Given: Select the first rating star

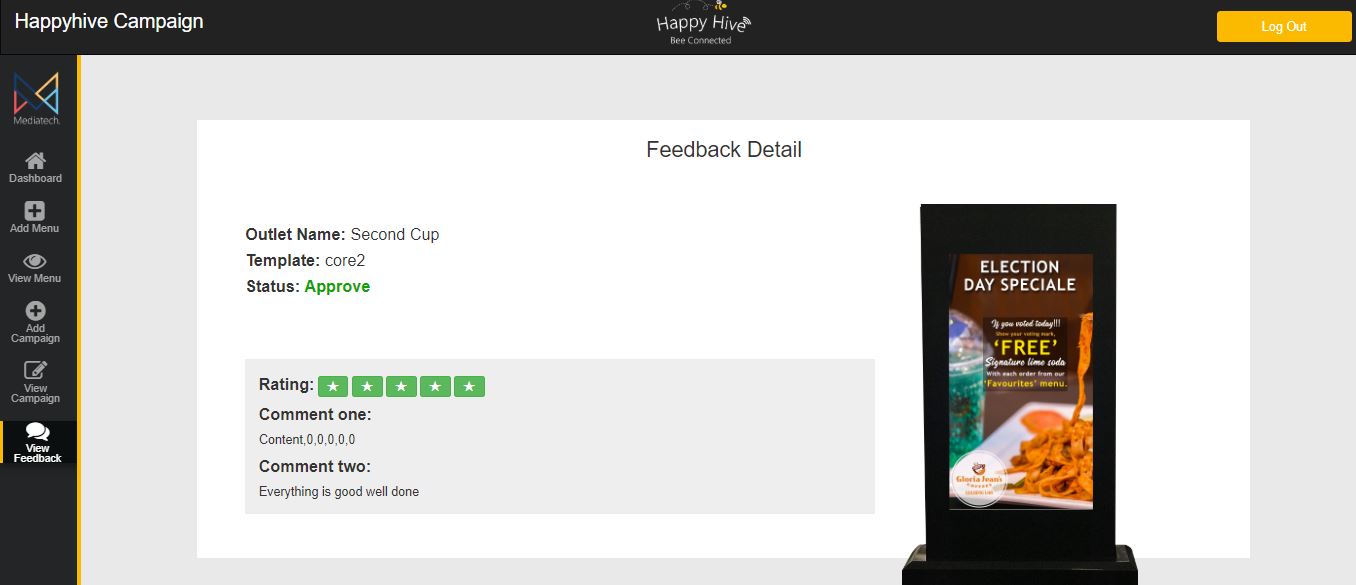Looking at the screenshot, I should 333,386.
